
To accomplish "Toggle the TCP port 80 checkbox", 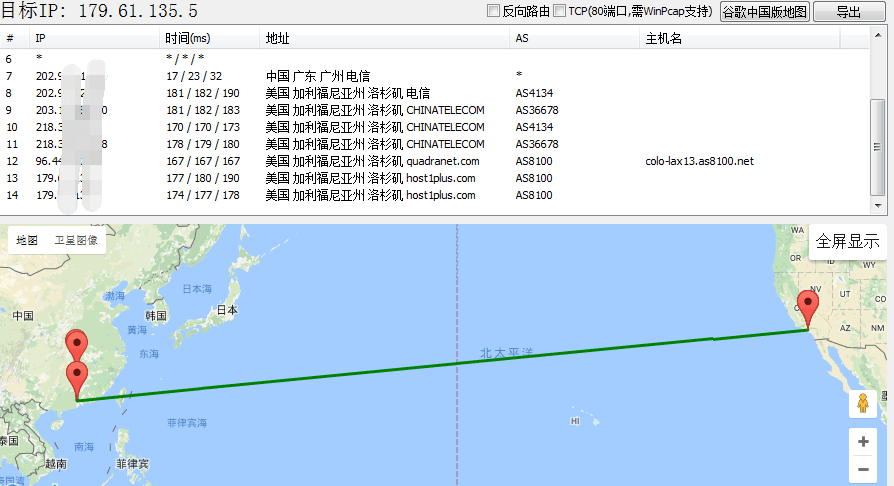I will [x=559, y=12].
